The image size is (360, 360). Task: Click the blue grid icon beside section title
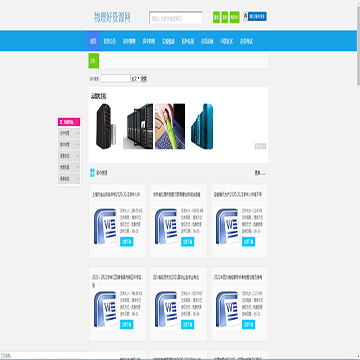92,173
